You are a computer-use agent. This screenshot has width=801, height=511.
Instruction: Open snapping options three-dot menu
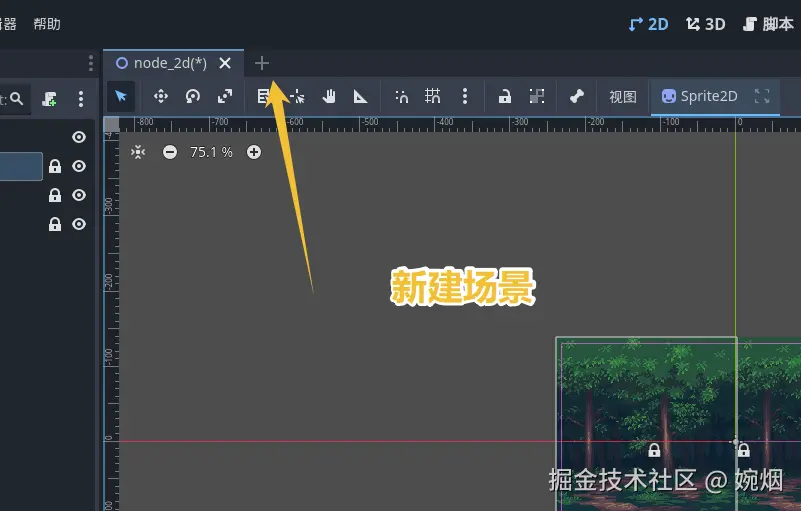464,96
